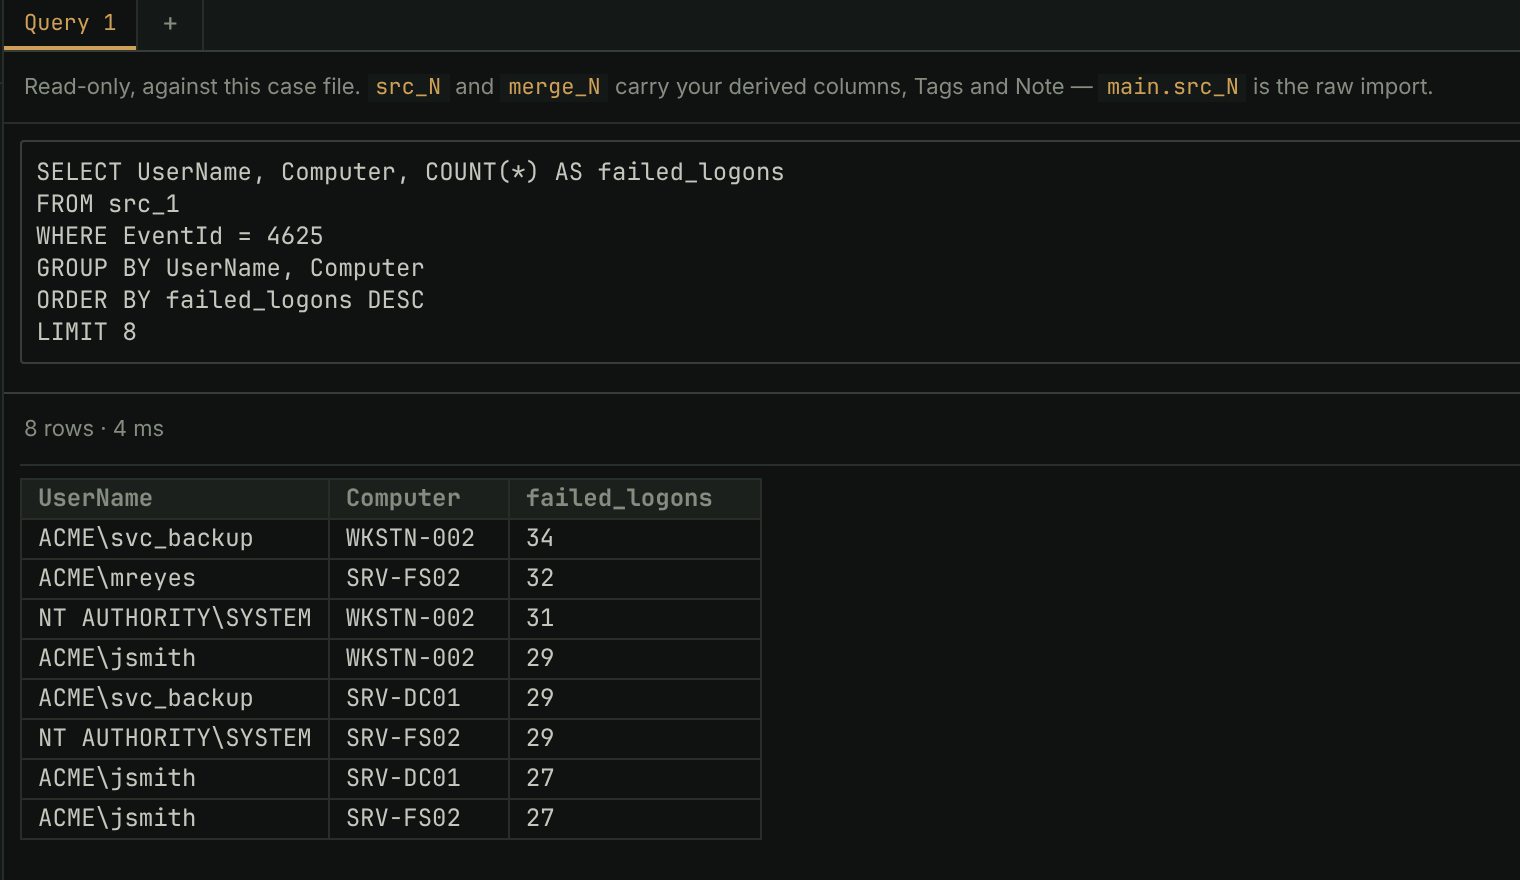1520x880 pixels.
Task: Select ACME\svc_backup in the WKSTN-002 row
Action: click(x=175, y=538)
